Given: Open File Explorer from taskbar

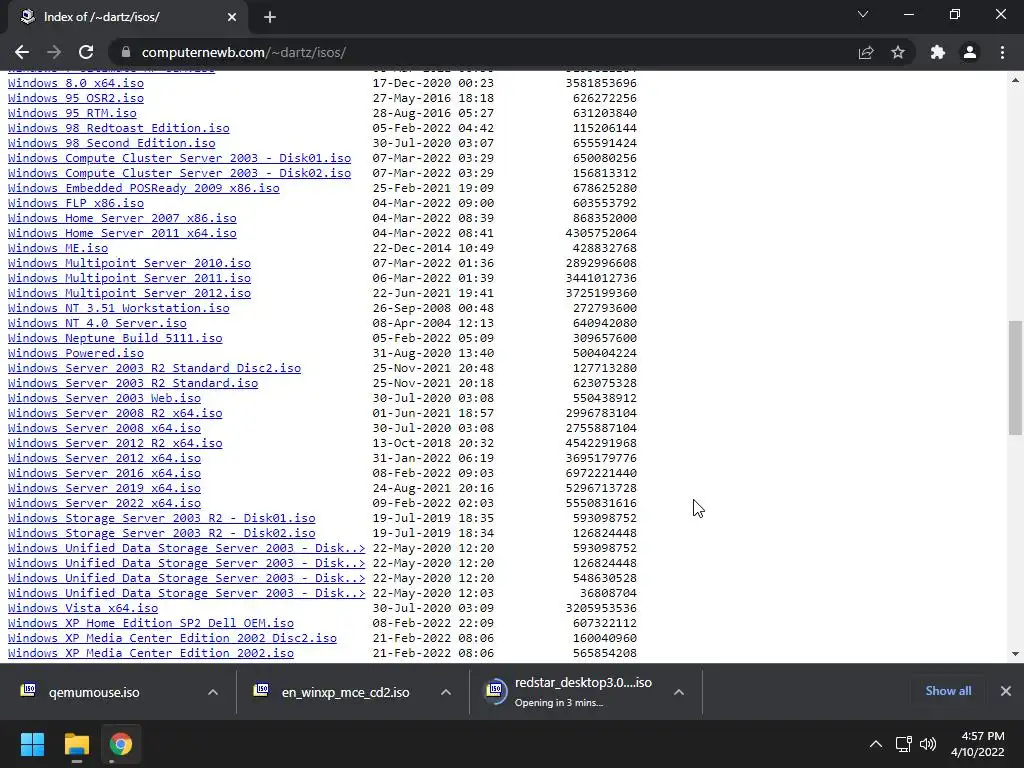Looking at the screenshot, I should tap(76, 744).
